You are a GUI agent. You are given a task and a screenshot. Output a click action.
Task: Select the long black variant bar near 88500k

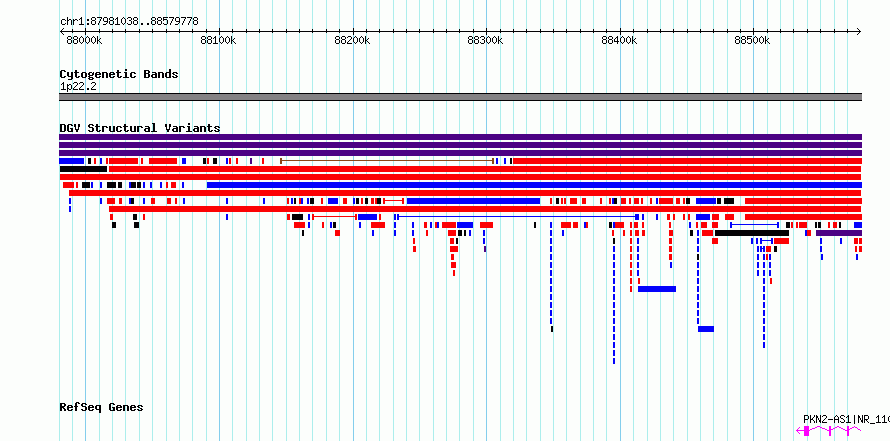pyautogui.click(x=752, y=233)
